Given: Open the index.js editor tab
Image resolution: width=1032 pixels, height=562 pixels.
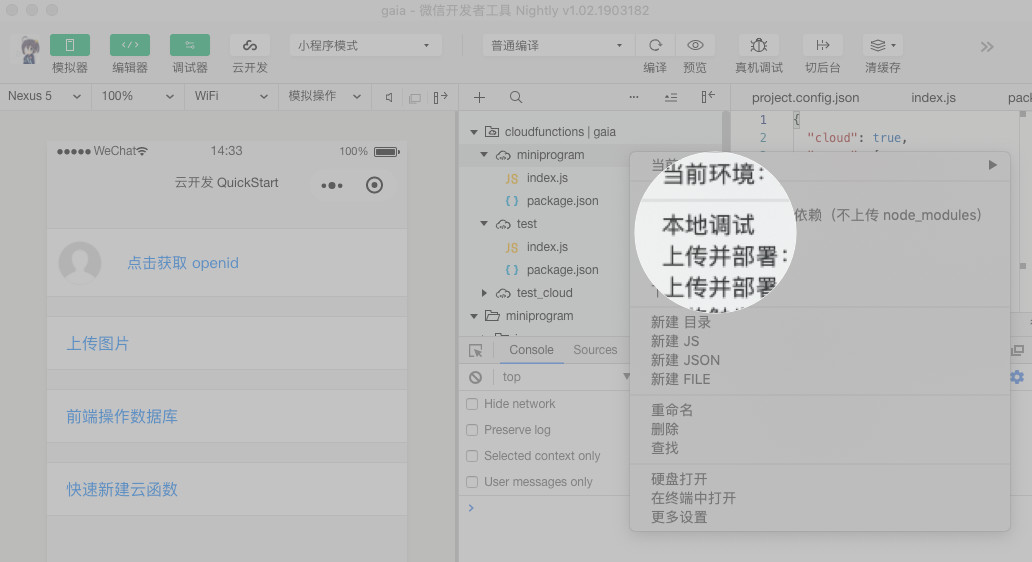Looking at the screenshot, I should pos(933,98).
